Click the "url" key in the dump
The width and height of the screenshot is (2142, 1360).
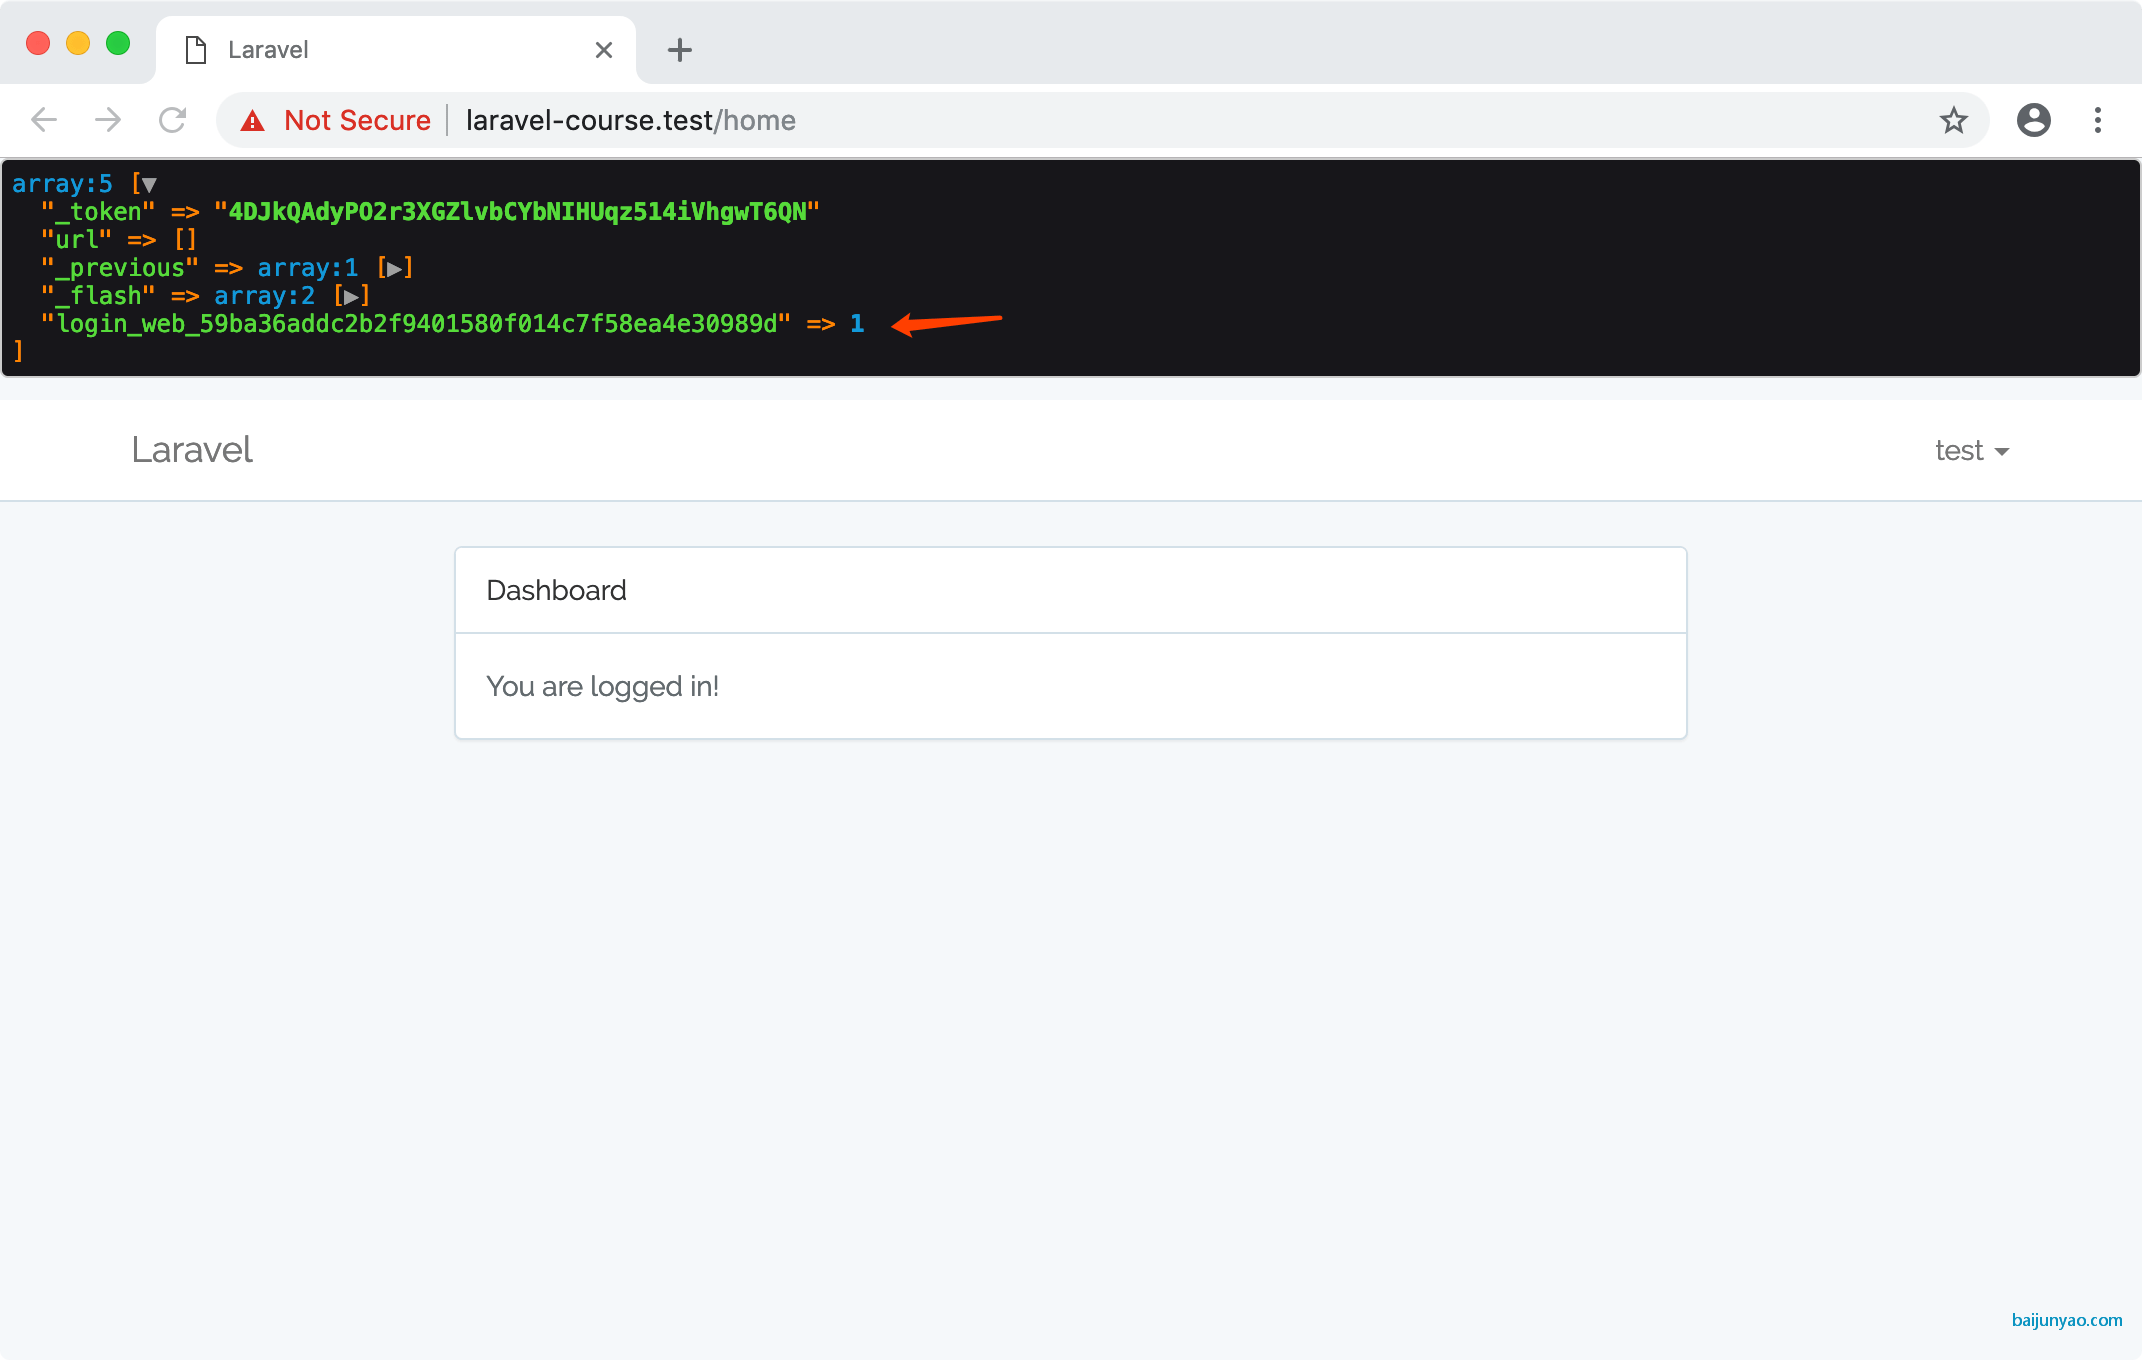click(76, 240)
